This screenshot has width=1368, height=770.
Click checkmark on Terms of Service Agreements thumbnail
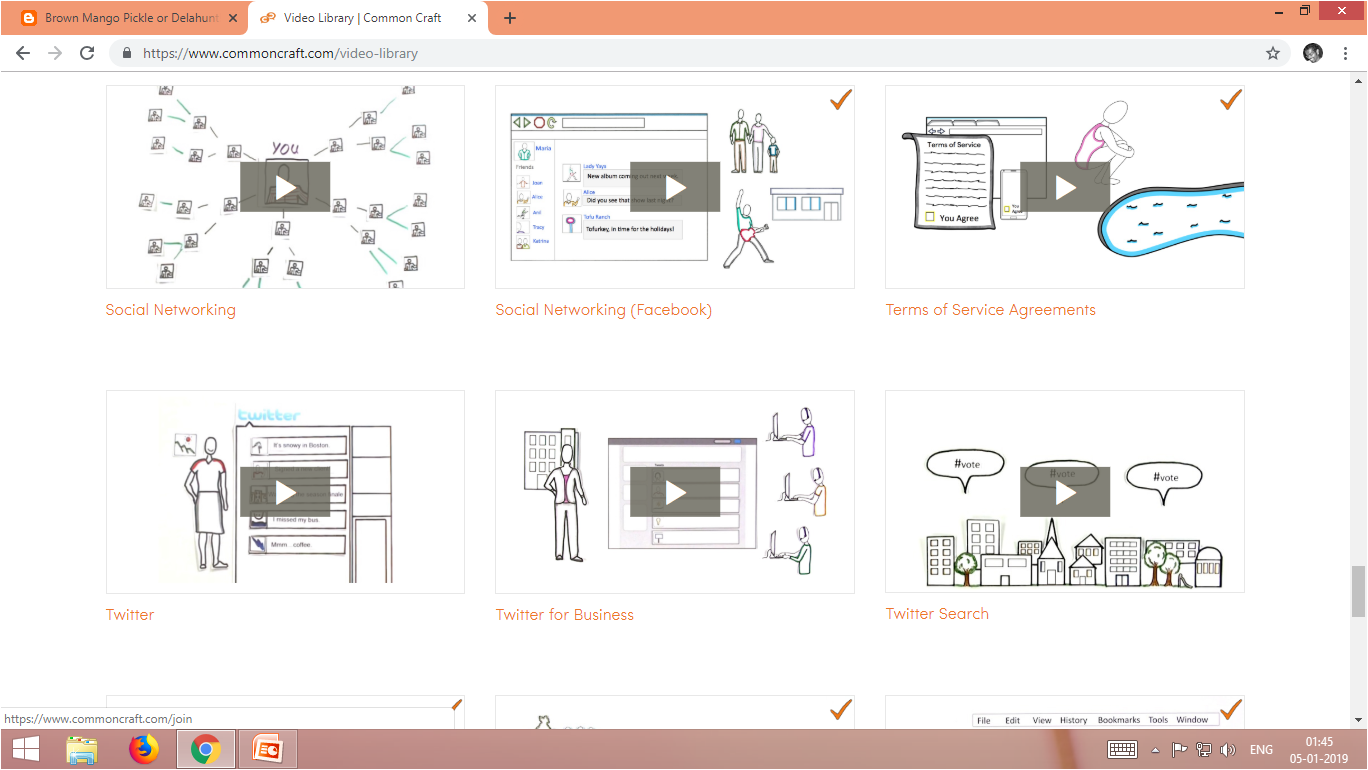1231,99
